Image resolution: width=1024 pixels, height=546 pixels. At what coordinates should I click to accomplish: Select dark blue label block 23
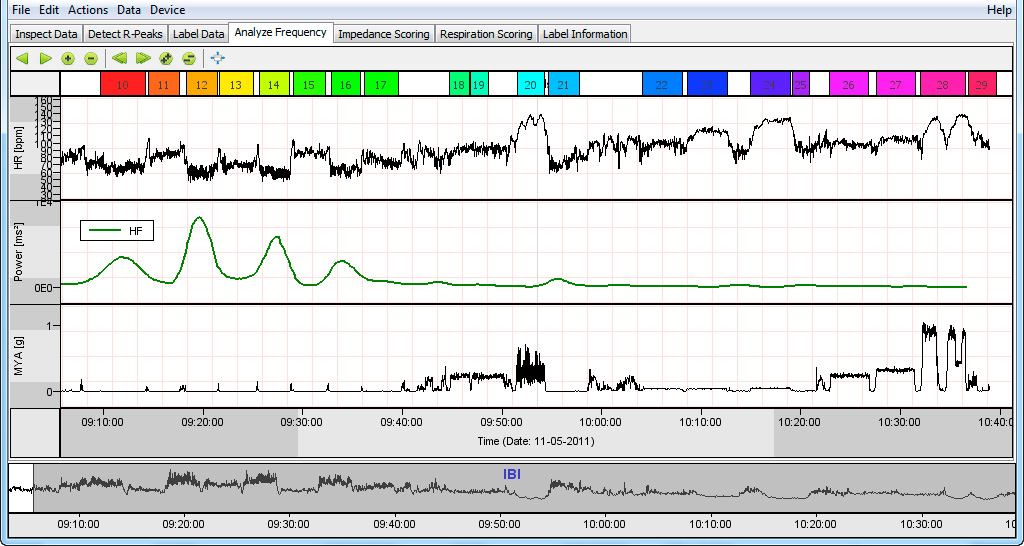point(707,84)
